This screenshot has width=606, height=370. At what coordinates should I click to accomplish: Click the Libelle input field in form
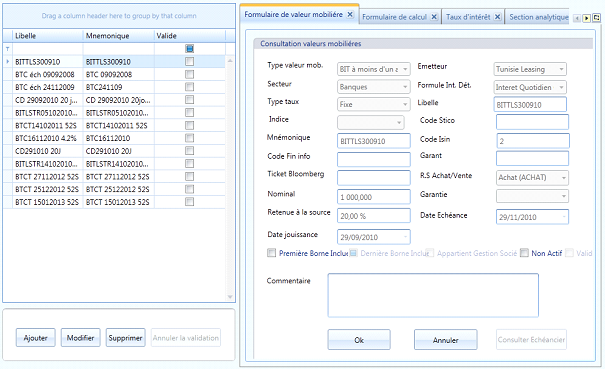point(530,105)
